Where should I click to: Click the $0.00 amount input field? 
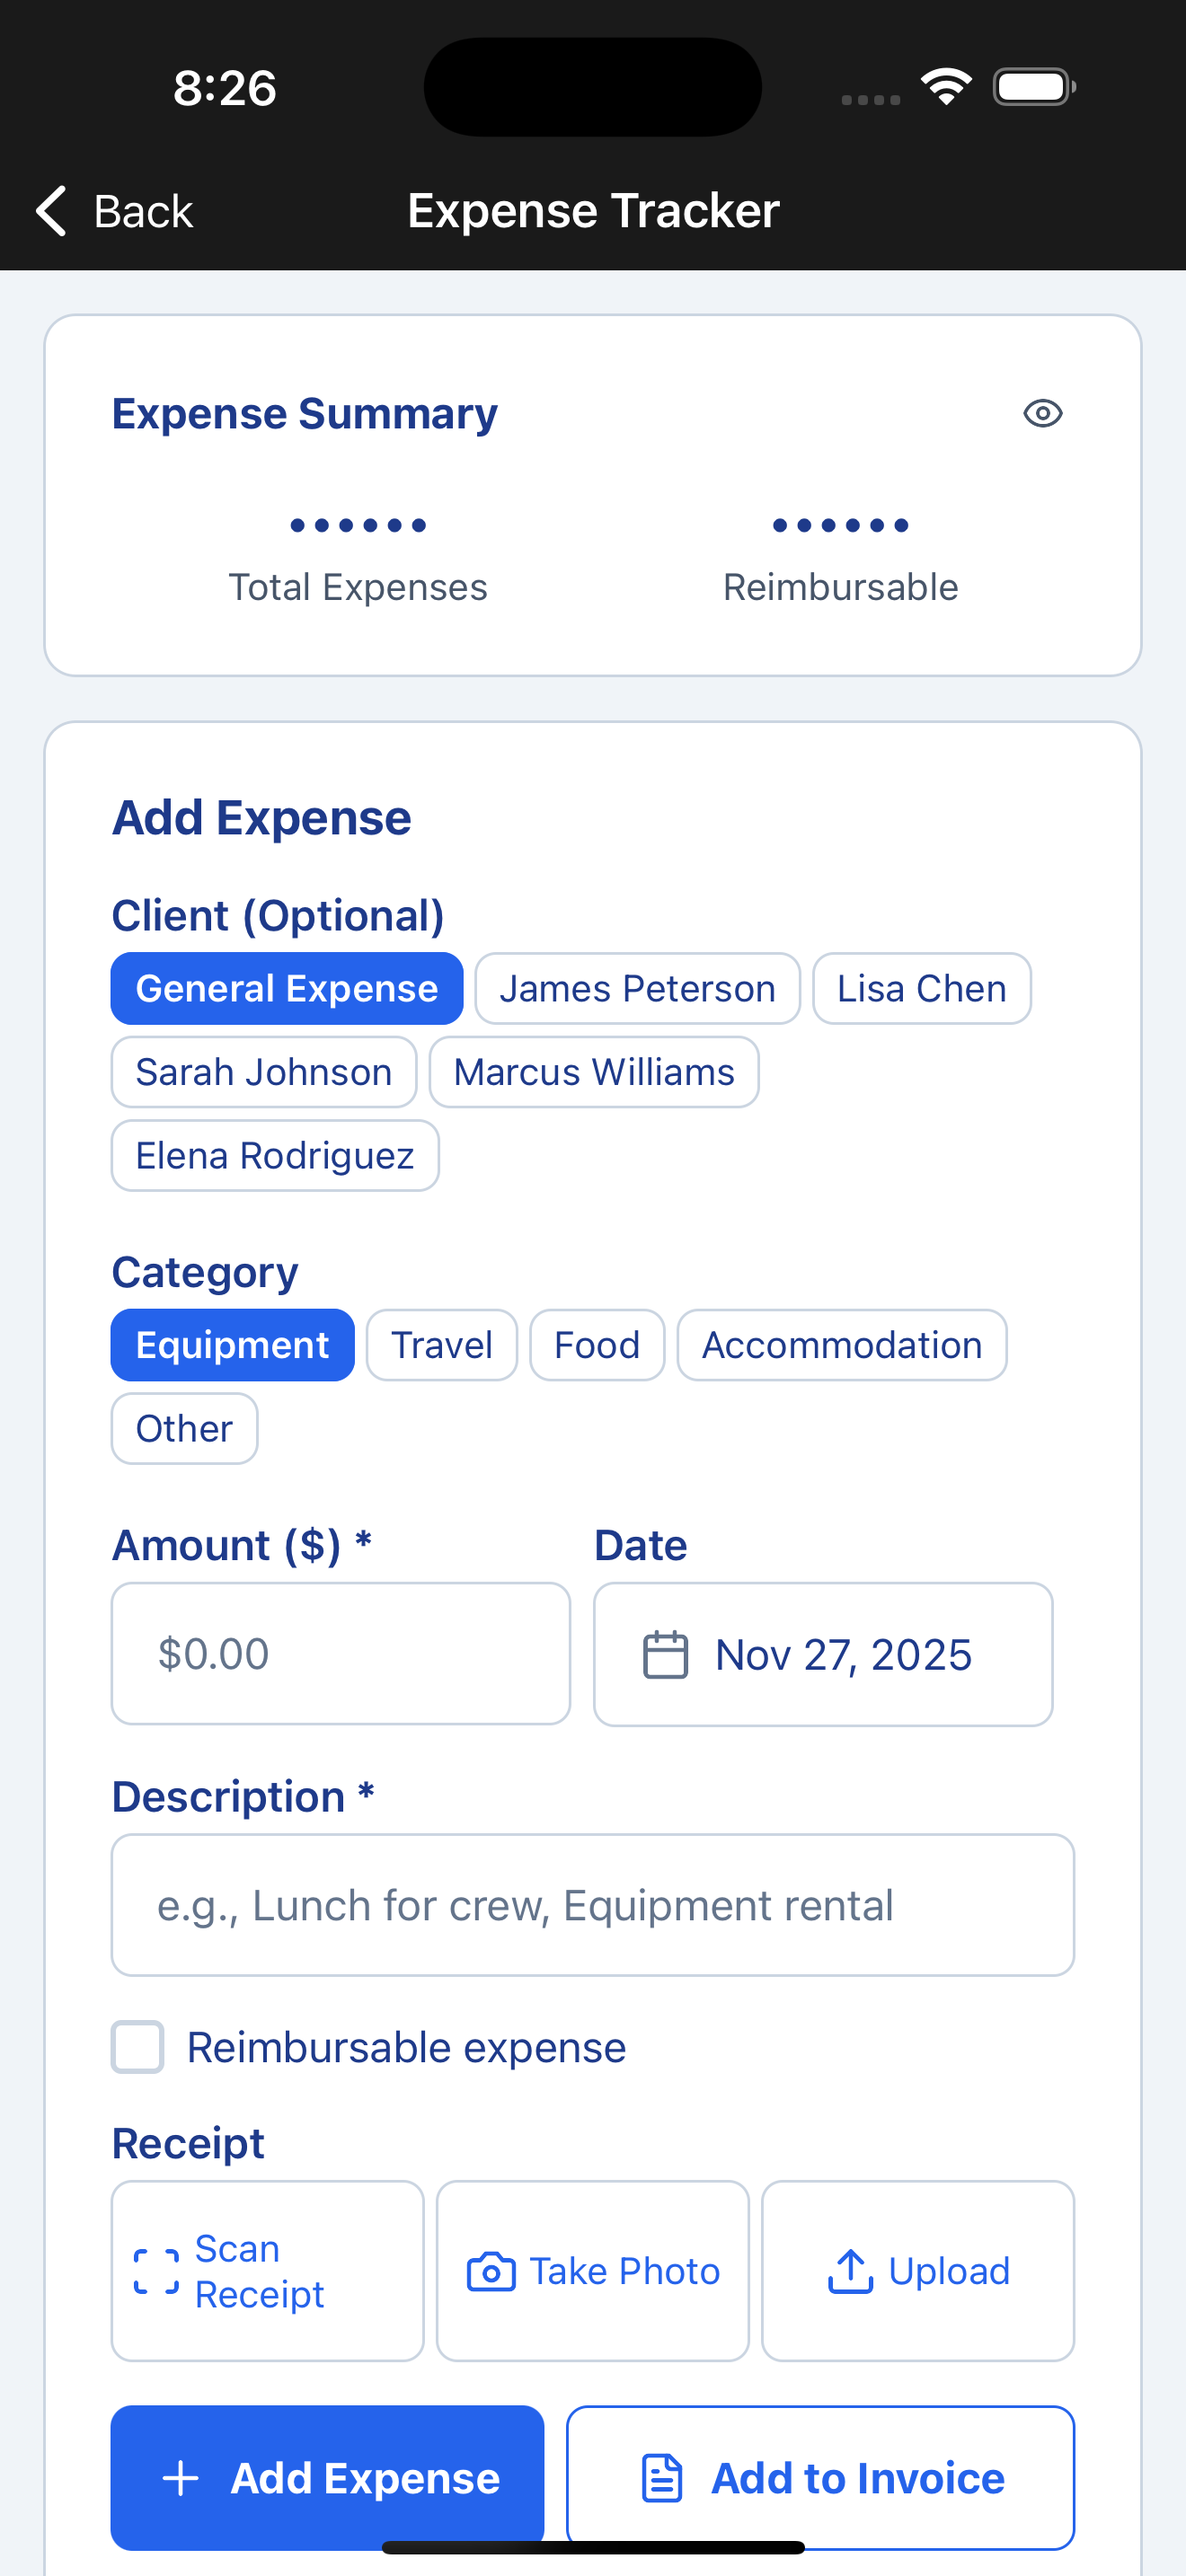pos(341,1654)
